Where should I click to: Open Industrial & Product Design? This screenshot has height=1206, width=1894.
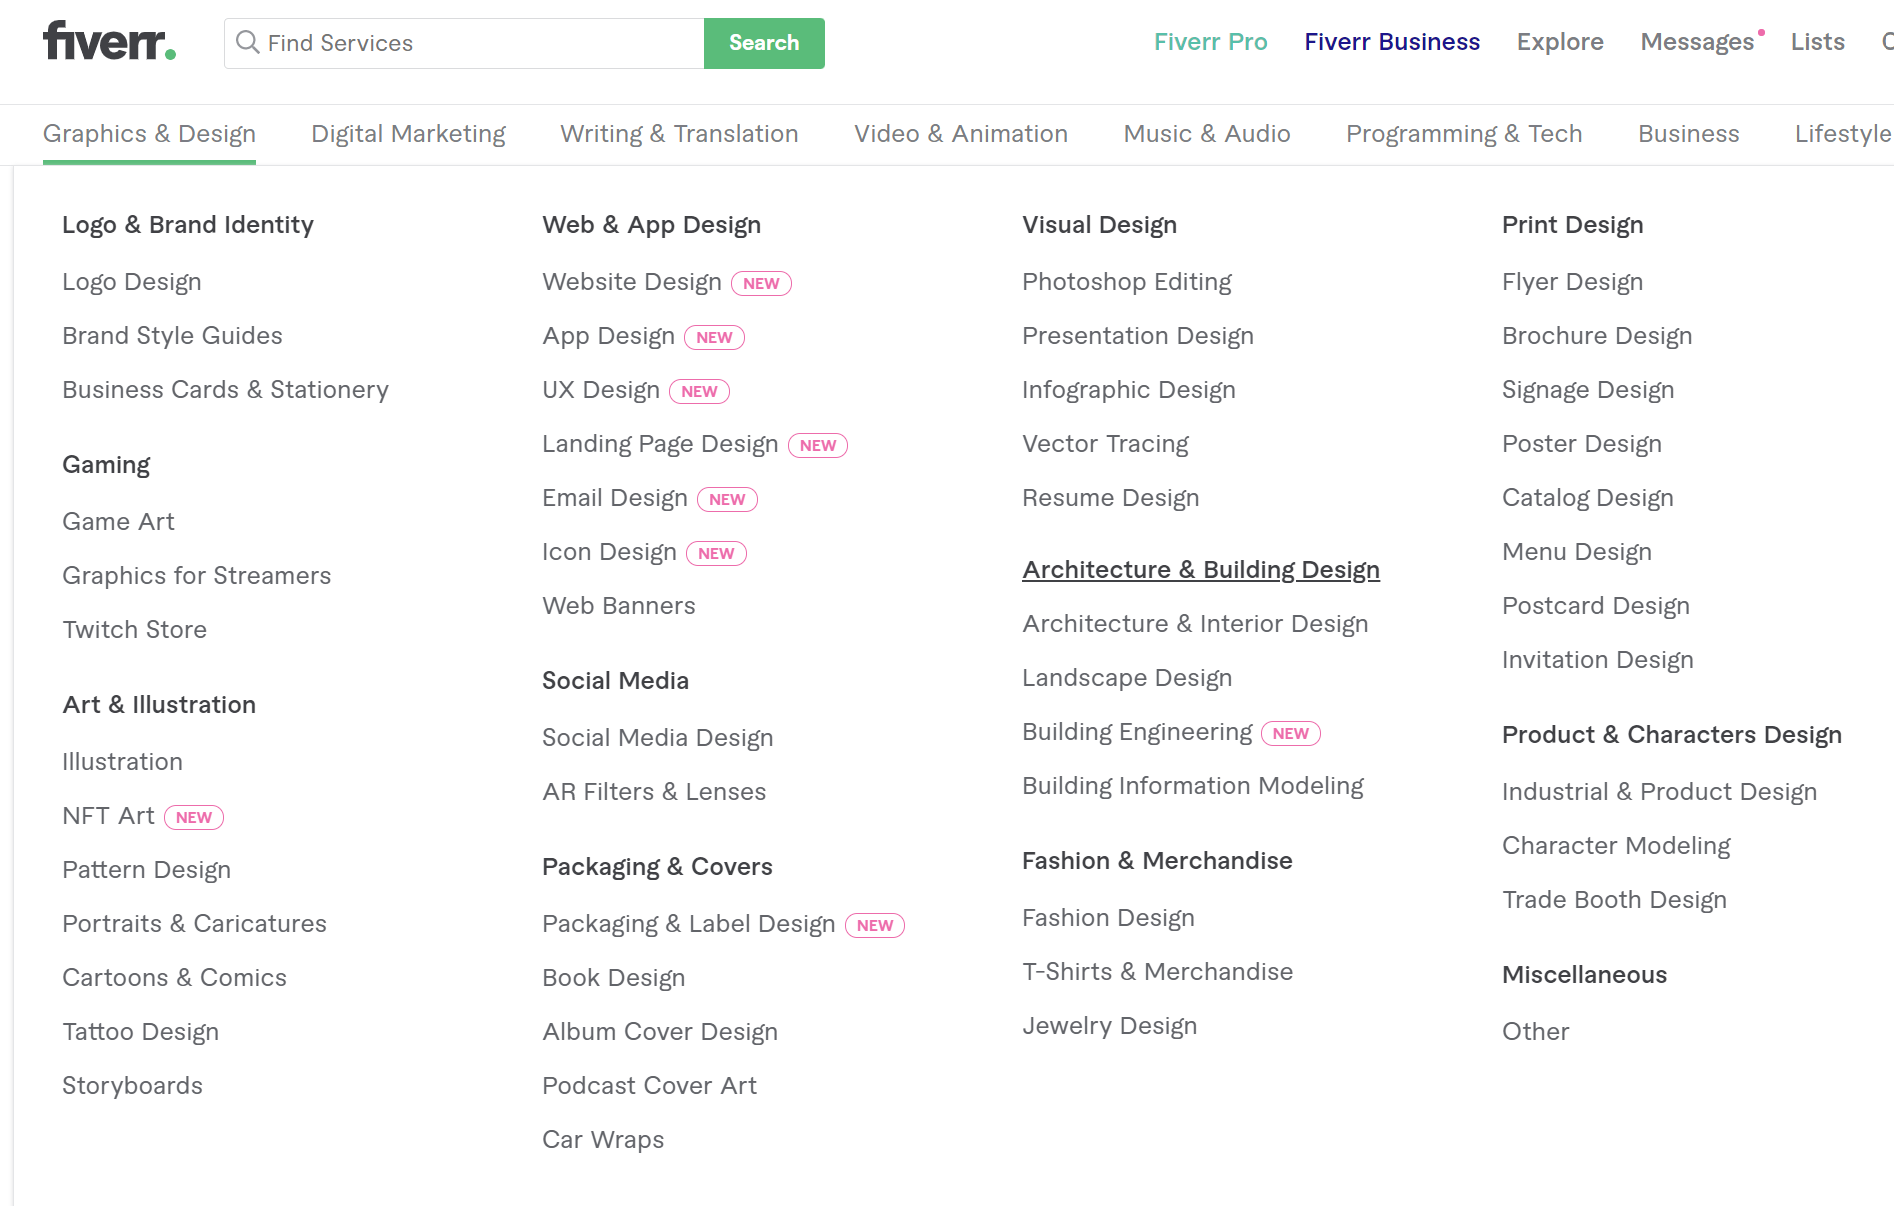pyautogui.click(x=1659, y=792)
